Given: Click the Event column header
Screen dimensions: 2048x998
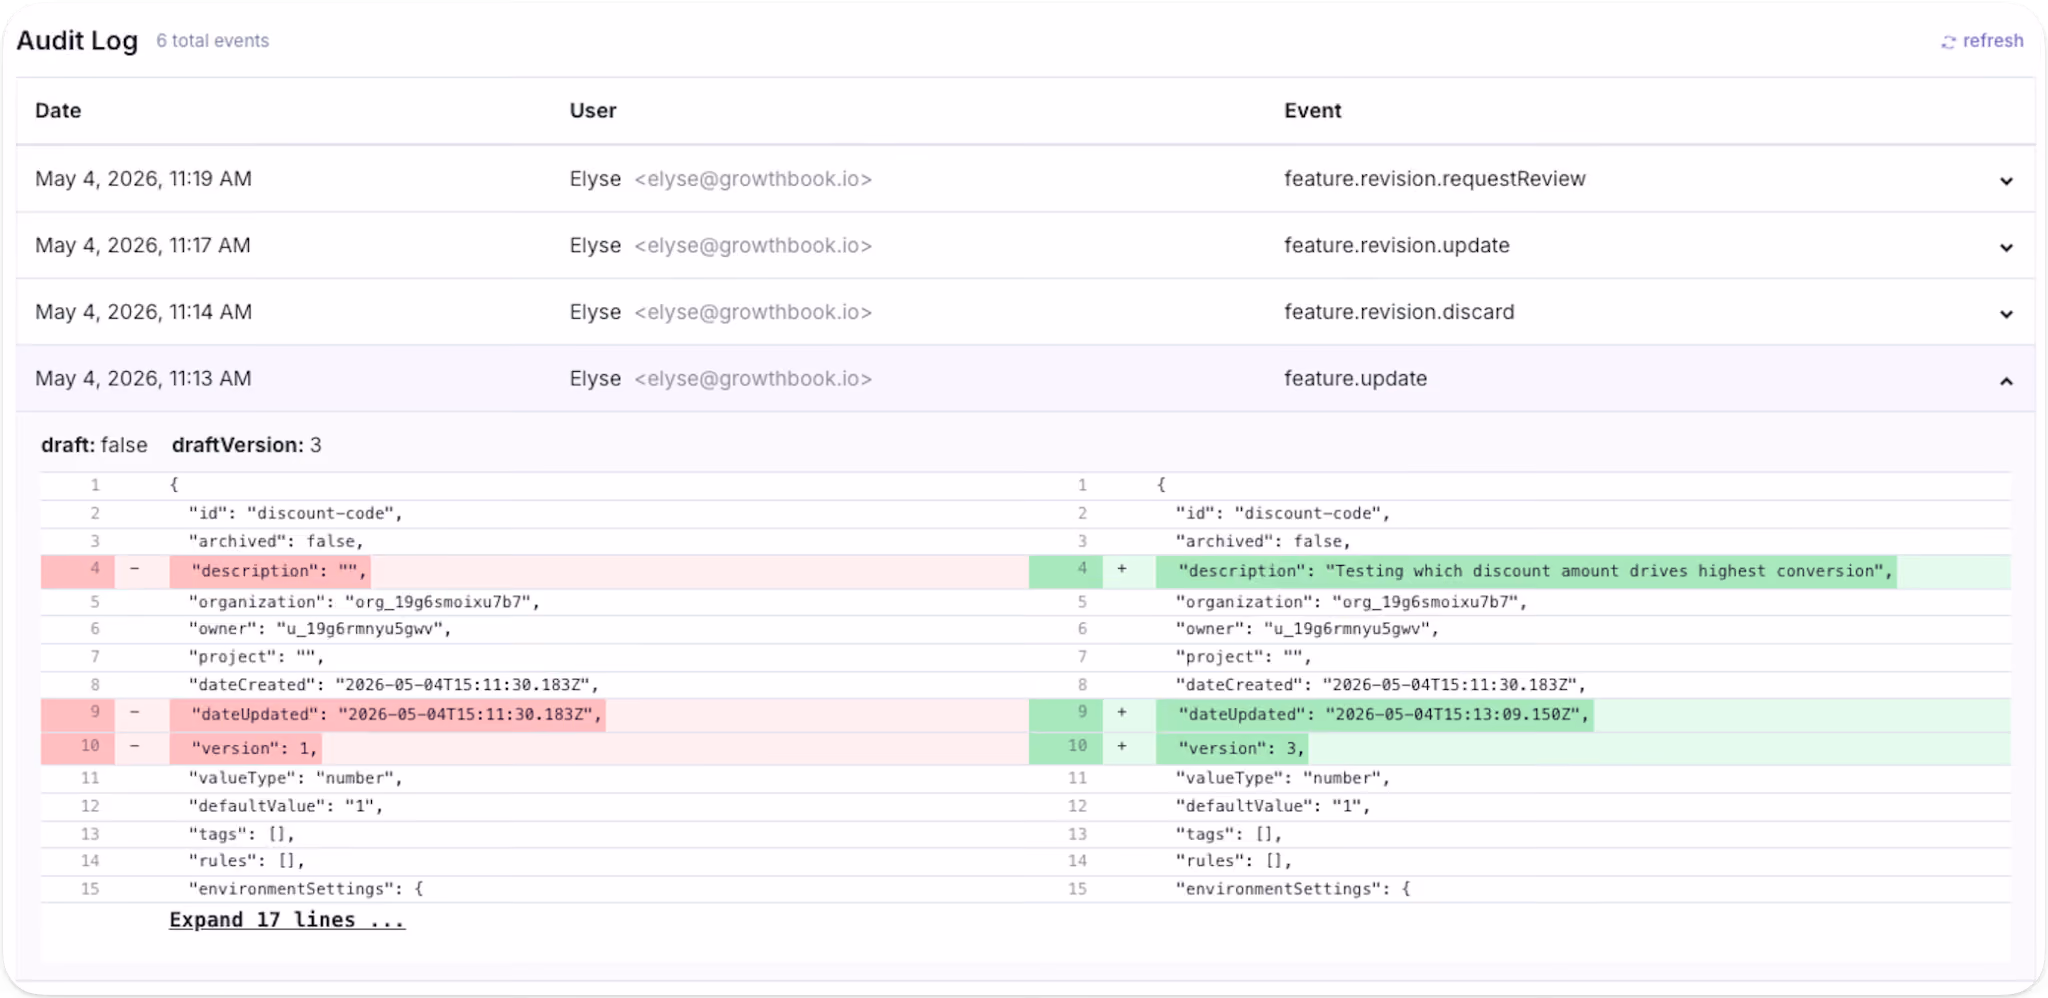Looking at the screenshot, I should (1312, 111).
